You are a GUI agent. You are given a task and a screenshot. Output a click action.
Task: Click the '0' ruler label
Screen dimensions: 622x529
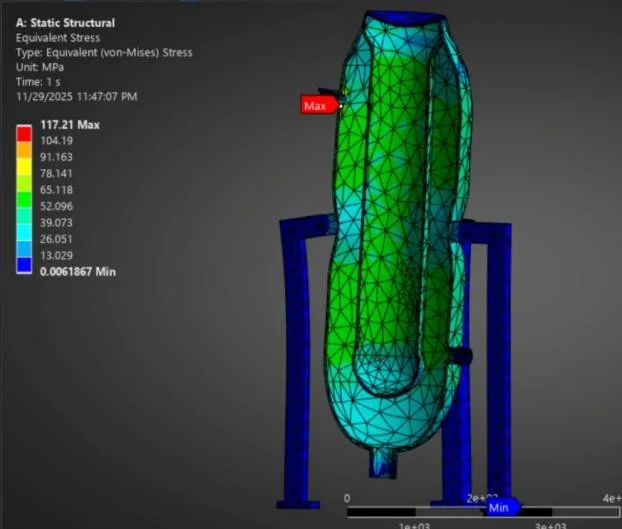pyautogui.click(x=347, y=498)
